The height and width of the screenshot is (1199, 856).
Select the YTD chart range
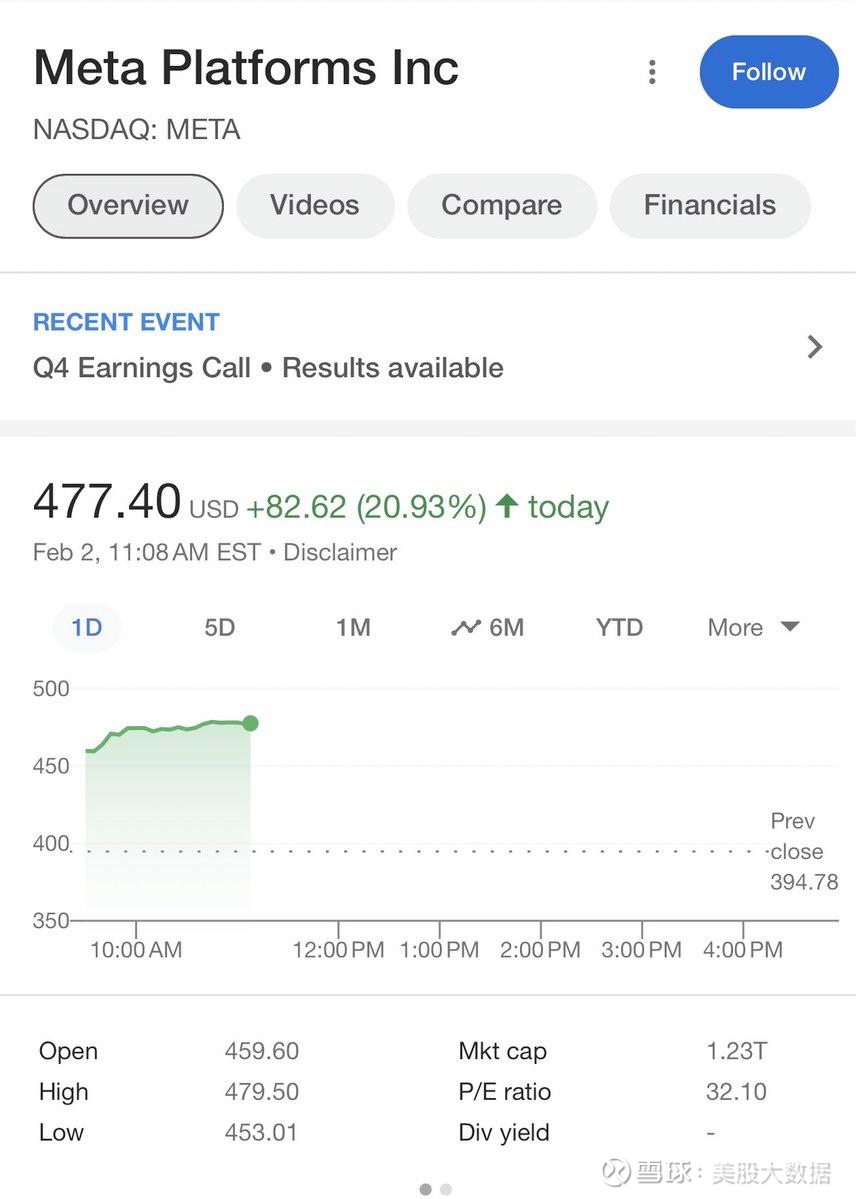[619, 628]
